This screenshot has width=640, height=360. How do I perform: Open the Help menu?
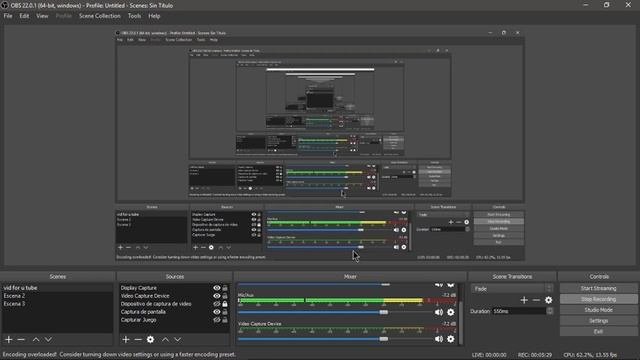(154, 16)
